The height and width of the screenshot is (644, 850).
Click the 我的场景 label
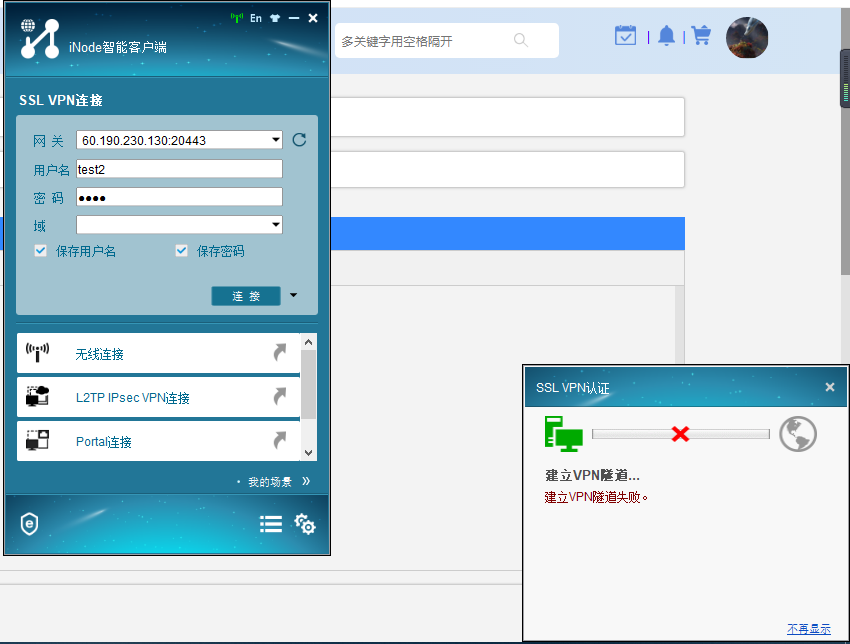[x=270, y=482]
